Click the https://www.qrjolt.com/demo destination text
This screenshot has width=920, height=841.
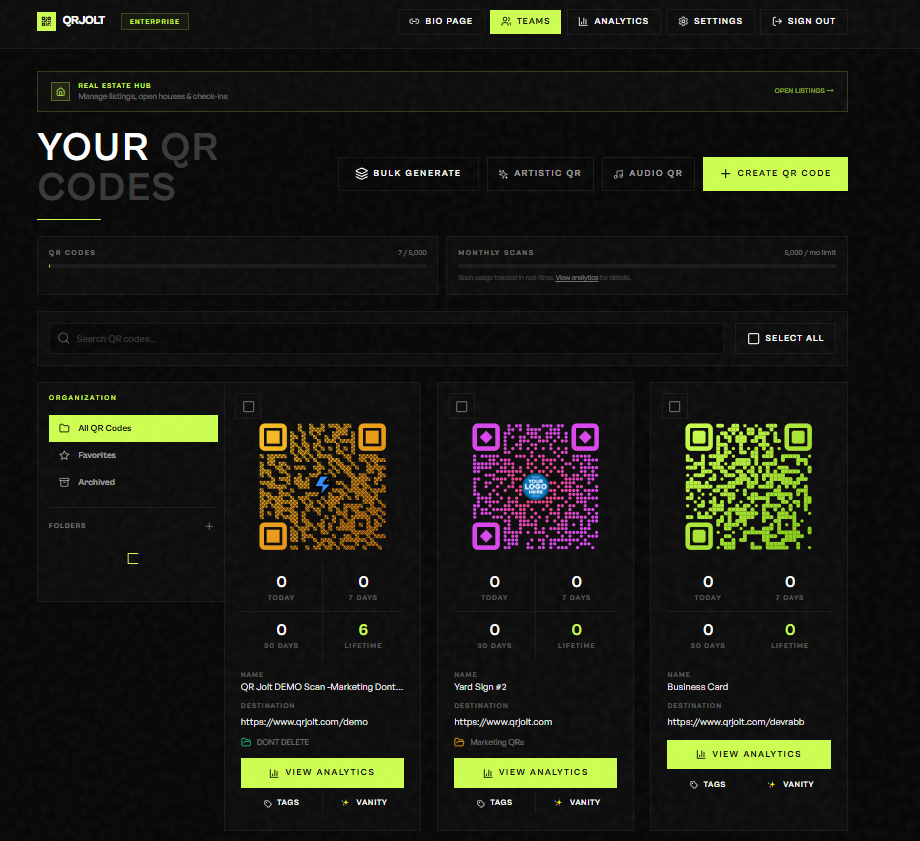click(304, 722)
